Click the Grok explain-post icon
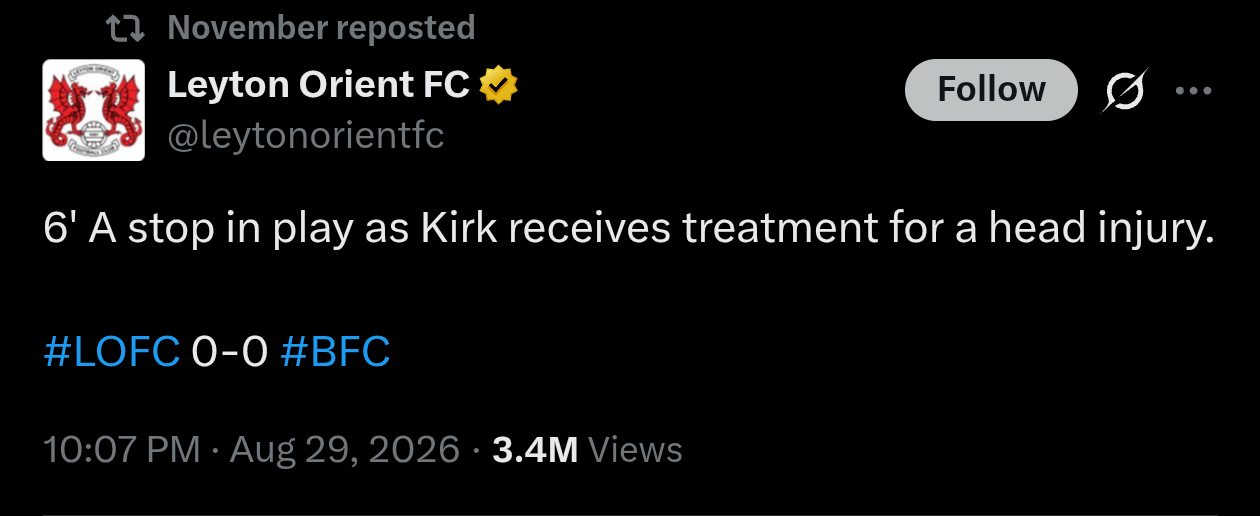This screenshot has width=1260, height=516. pyautogui.click(x=1124, y=91)
